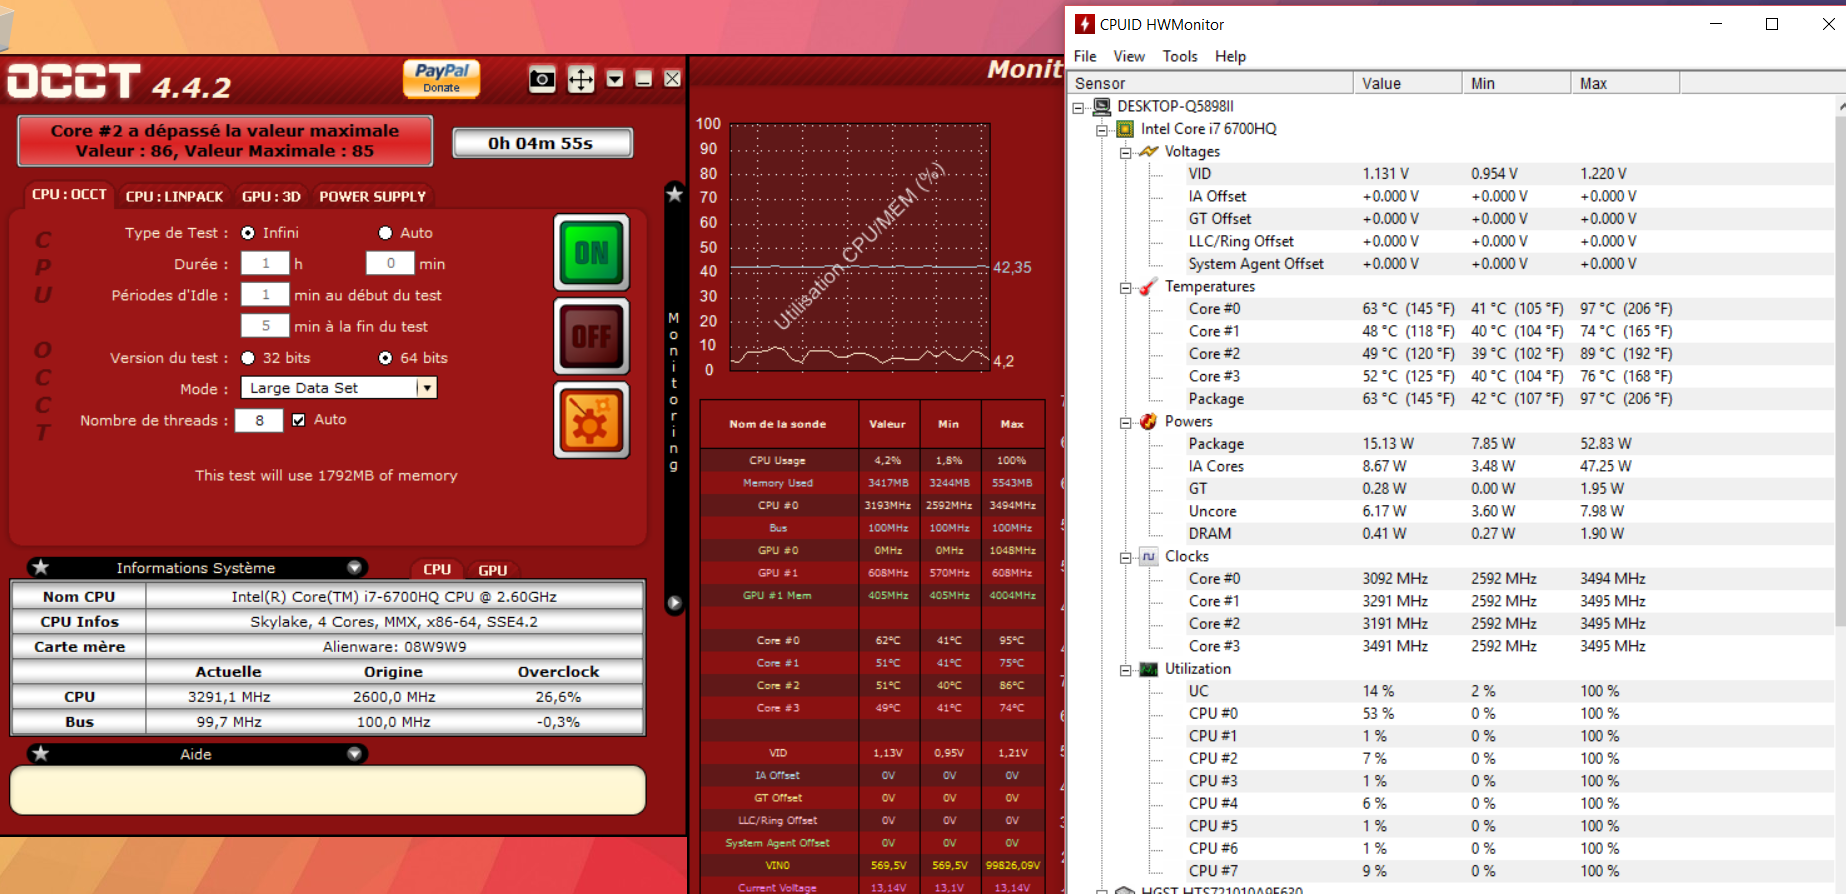Click the star icon beside Aide
This screenshot has height=894, width=1846.
(x=41, y=753)
